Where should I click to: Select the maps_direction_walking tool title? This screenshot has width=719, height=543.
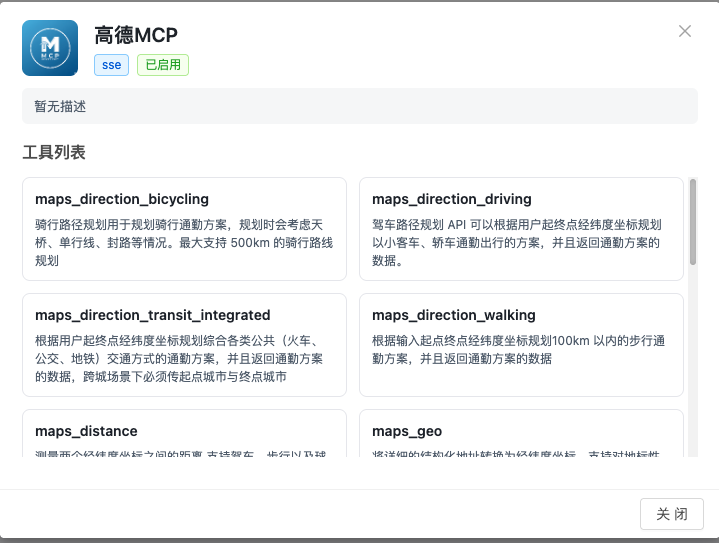pos(454,315)
